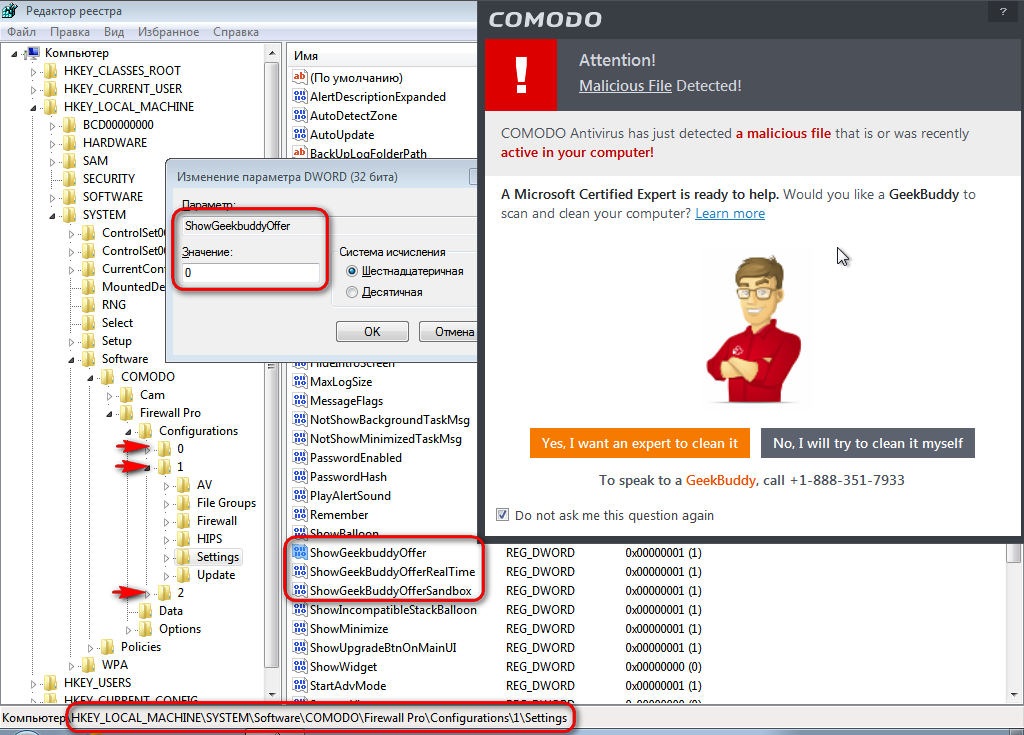Image resolution: width=1024 pixels, height=735 pixels.
Task: Collapse the COMODO tree node
Action: point(91,378)
